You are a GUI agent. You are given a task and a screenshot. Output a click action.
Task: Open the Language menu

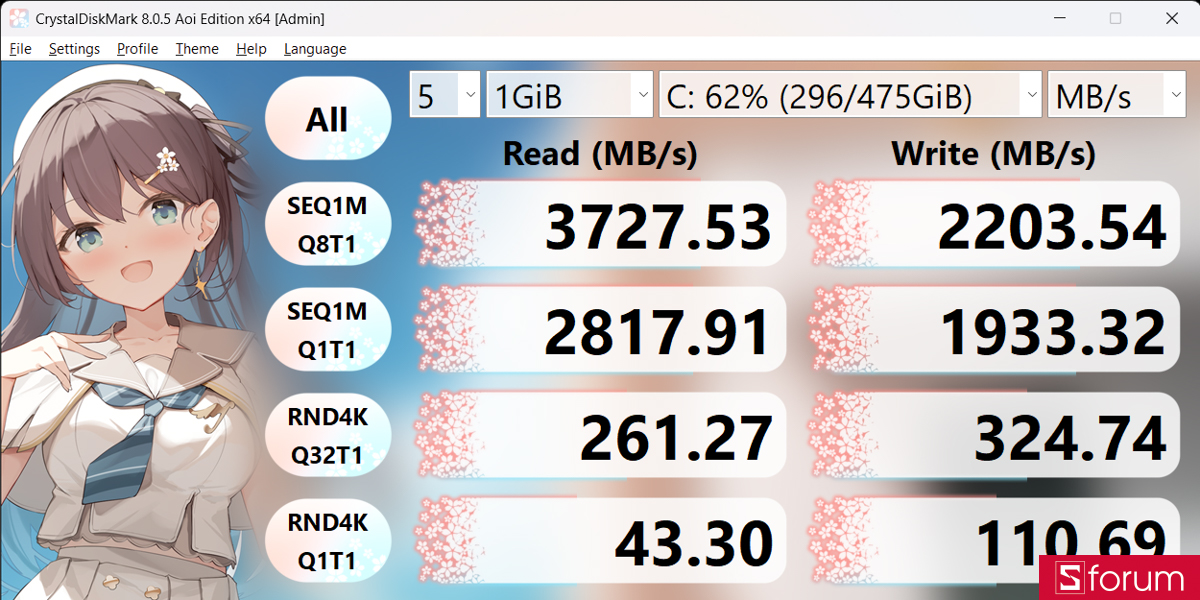coord(315,48)
